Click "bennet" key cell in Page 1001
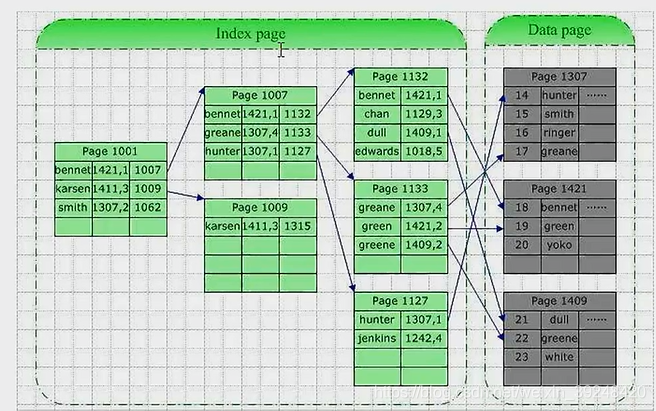Viewport: 656px width, 411px height. click(x=73, y=170)
